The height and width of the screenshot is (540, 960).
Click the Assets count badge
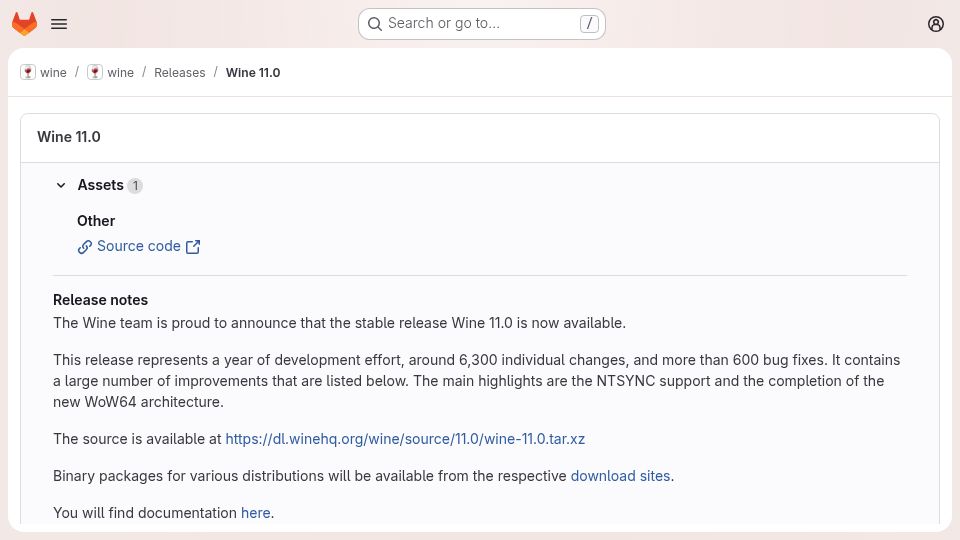(x=135, y=186)
